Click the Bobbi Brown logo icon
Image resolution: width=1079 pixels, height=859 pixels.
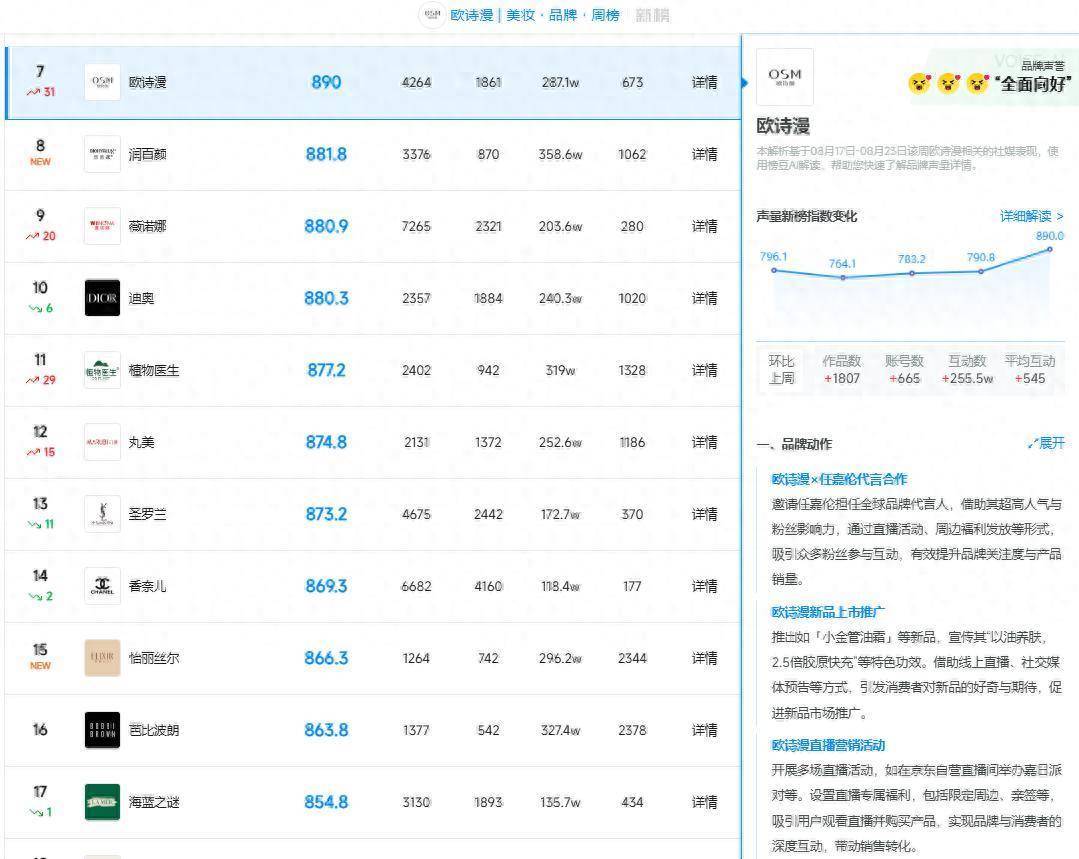tap(102, 730)
